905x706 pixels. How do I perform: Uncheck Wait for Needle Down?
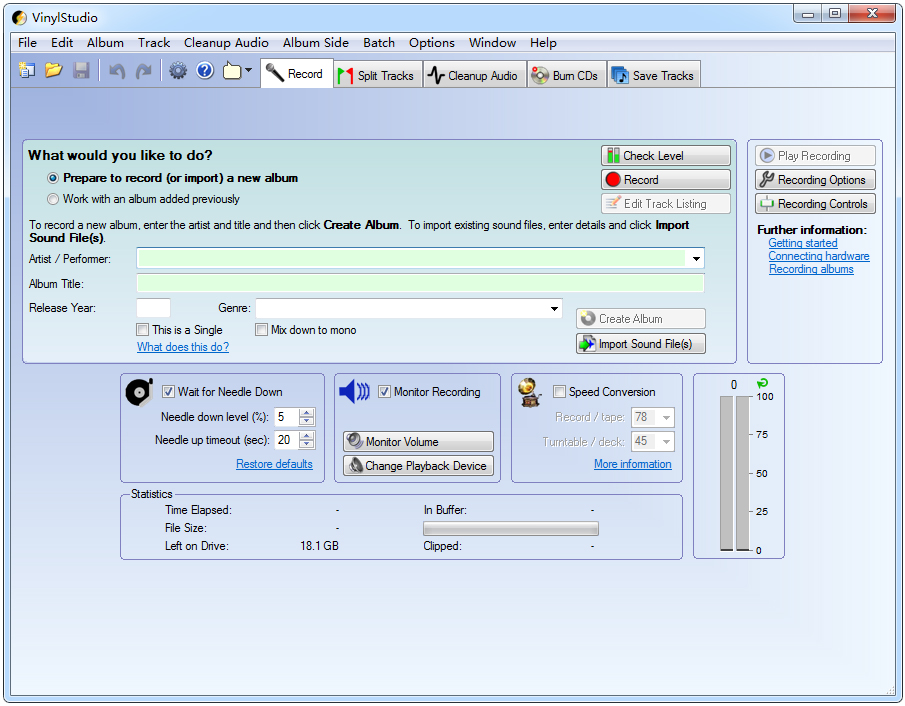168,392
